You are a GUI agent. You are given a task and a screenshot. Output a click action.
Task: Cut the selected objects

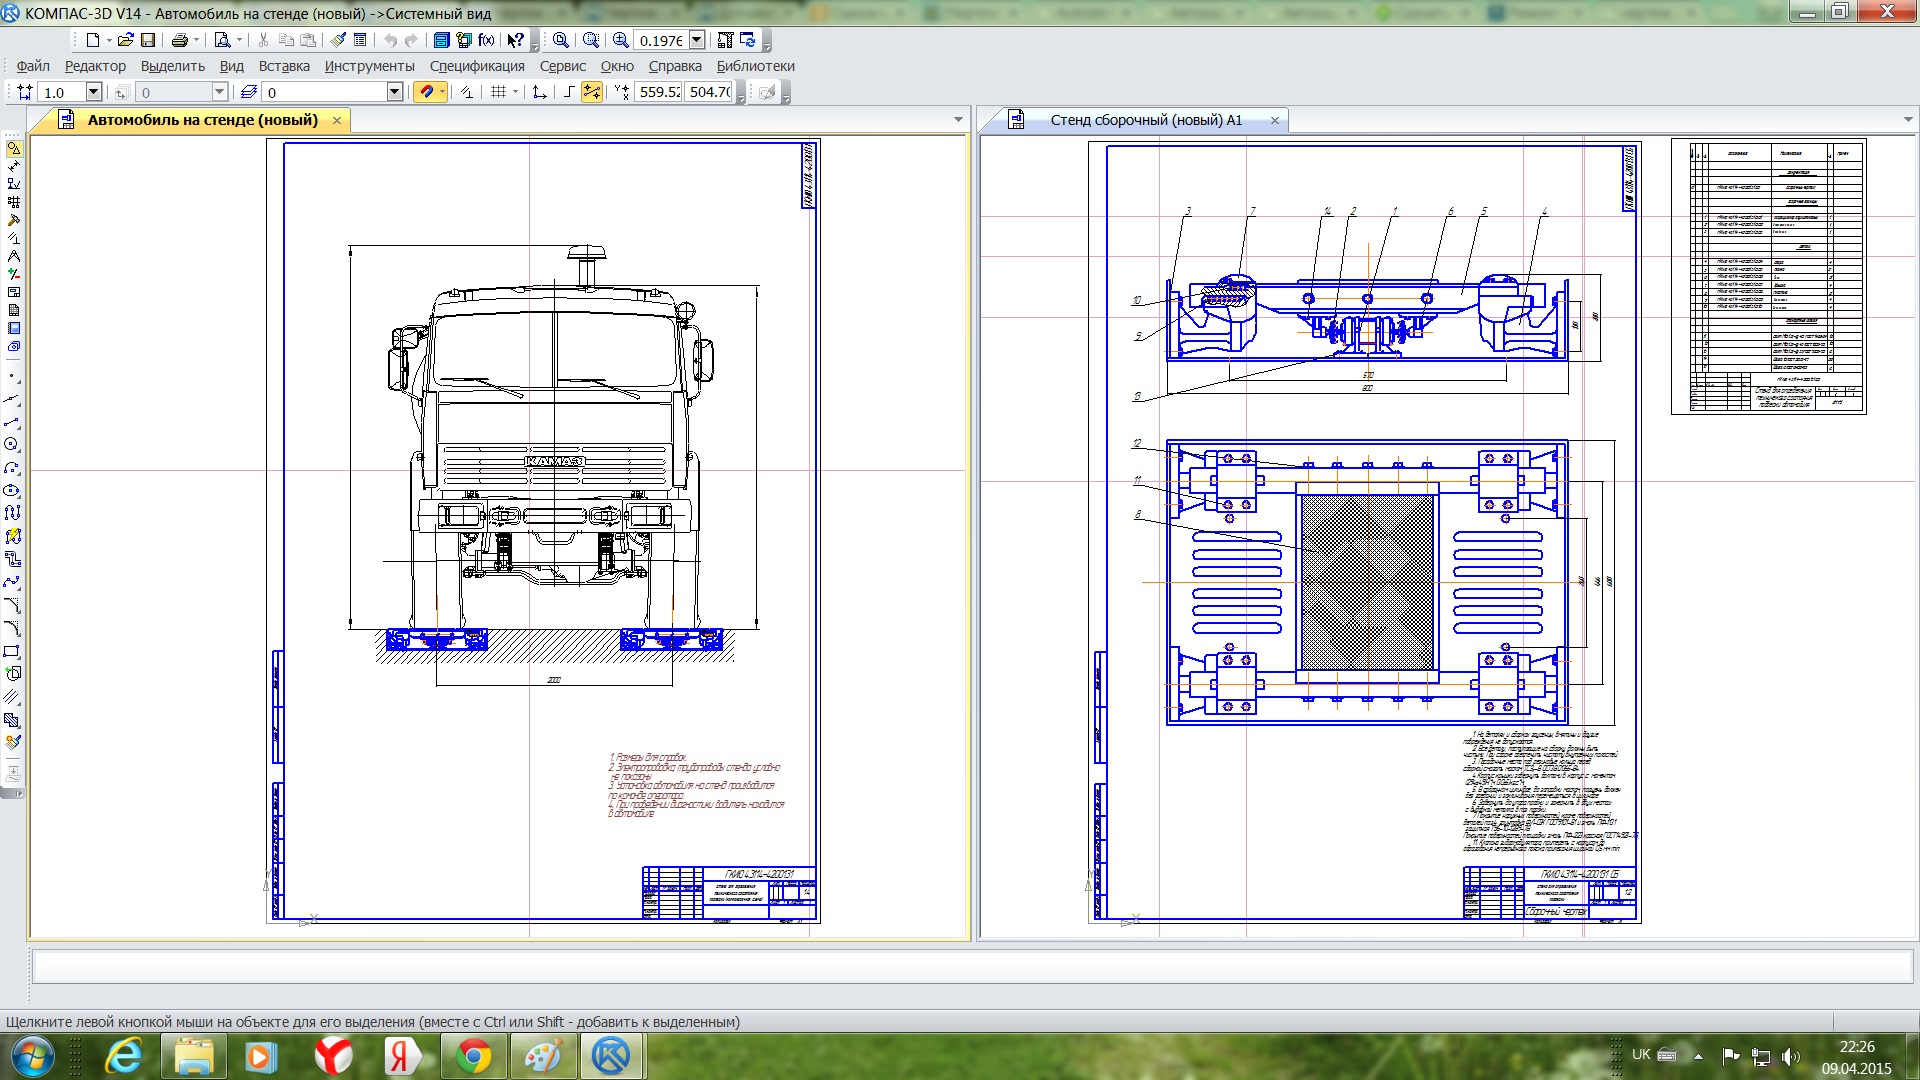pyautogui.click(x=263, y=40)
